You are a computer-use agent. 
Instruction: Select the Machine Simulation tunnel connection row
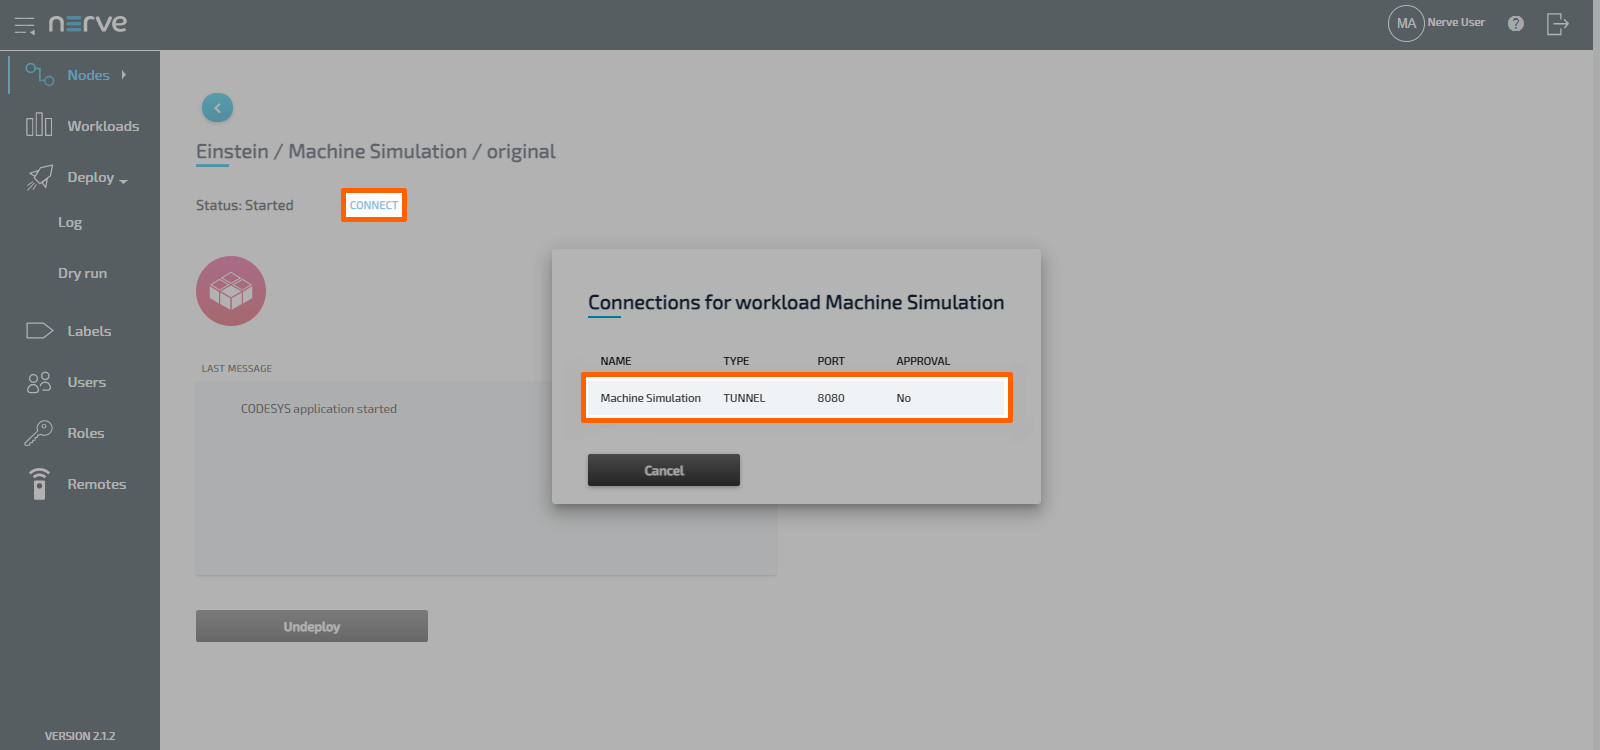coord(796,398)
